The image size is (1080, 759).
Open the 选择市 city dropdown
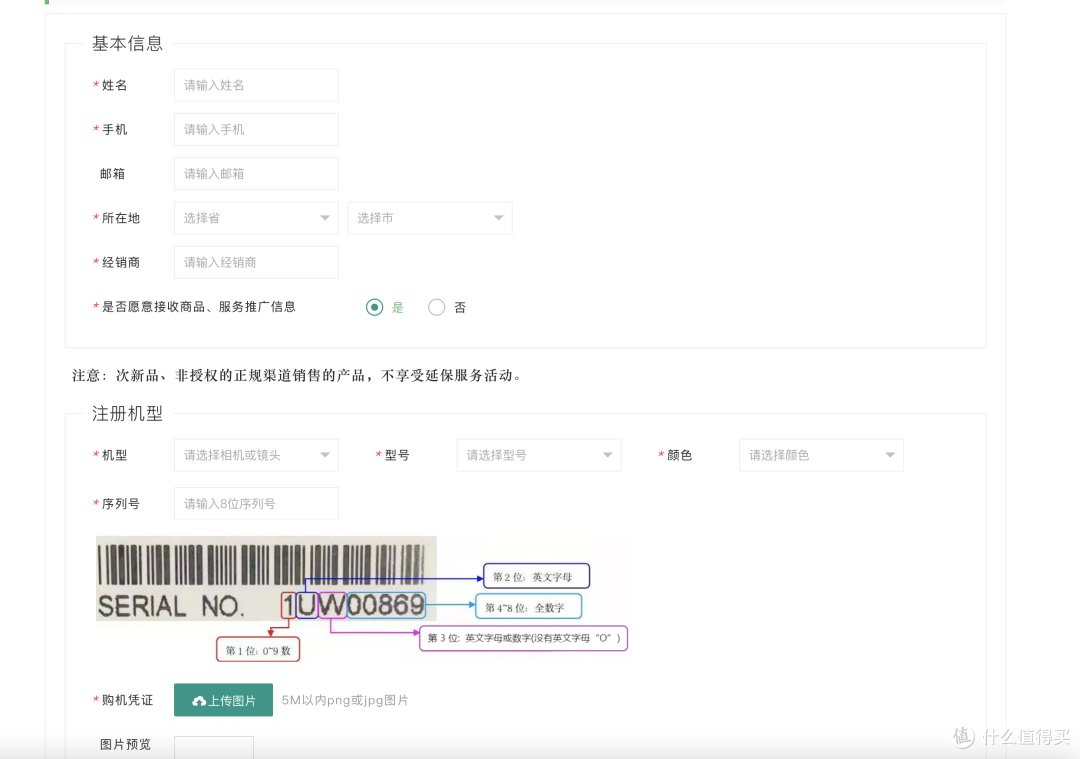[430, 218]
